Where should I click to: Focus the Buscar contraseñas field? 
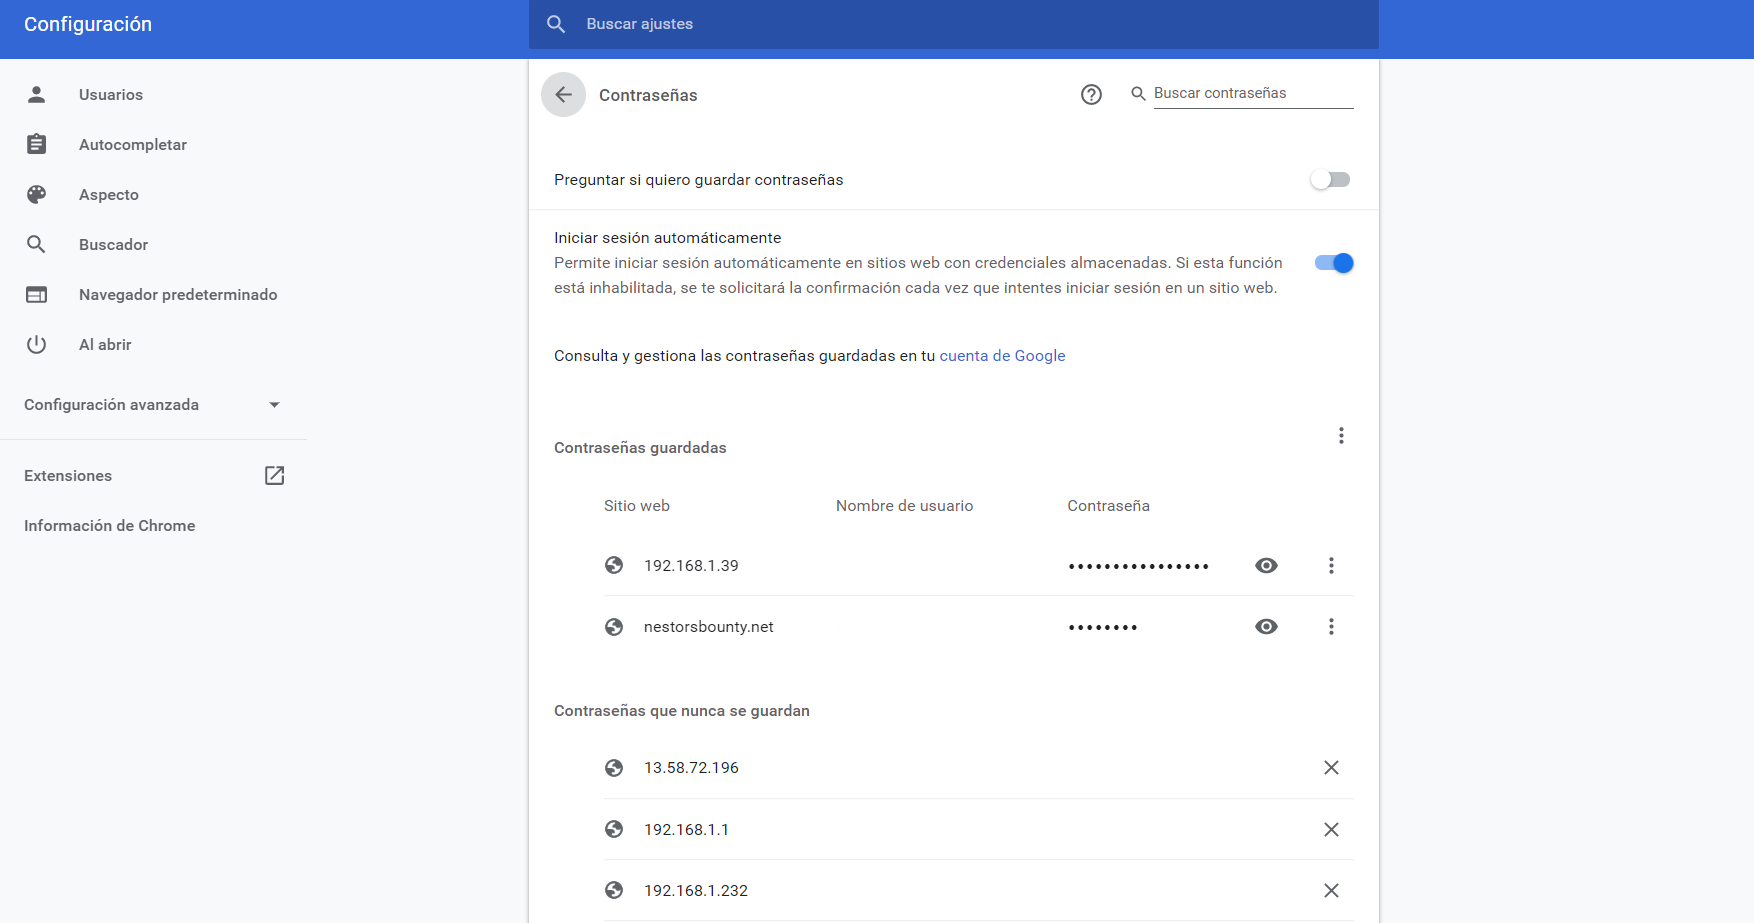click(1253, 93)
